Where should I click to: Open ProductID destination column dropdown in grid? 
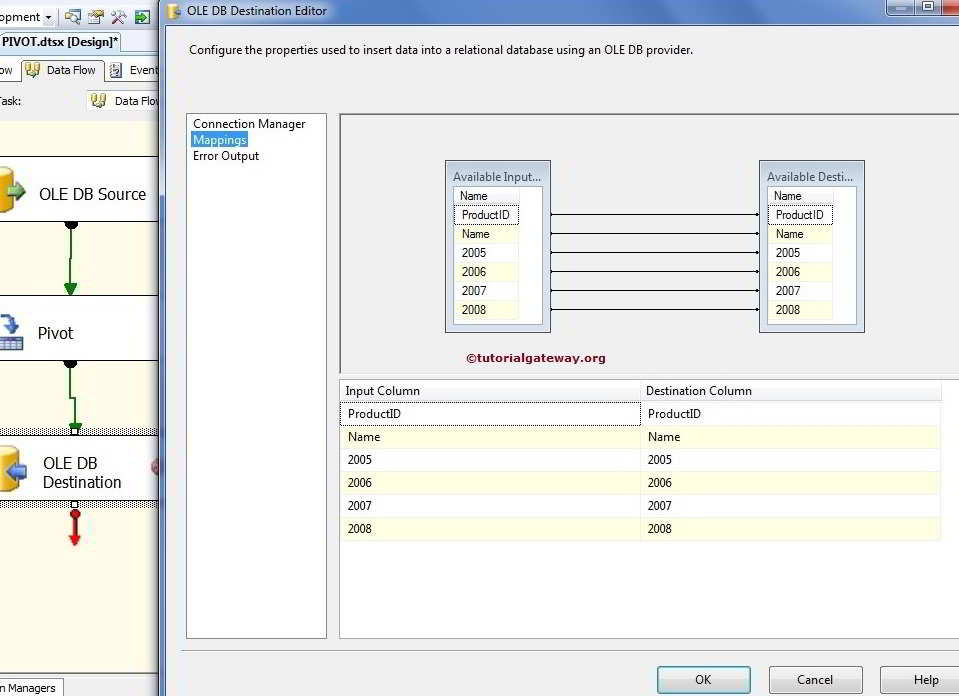790,414
